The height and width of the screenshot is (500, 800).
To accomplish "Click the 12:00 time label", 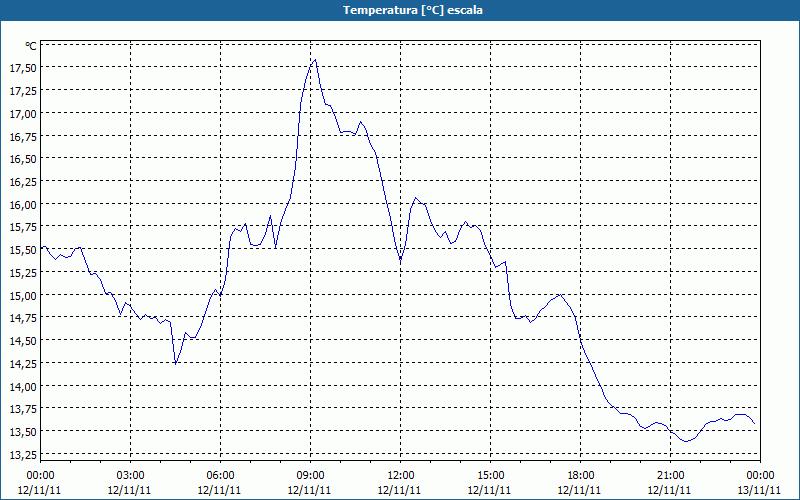I will (x=401, y=476).
